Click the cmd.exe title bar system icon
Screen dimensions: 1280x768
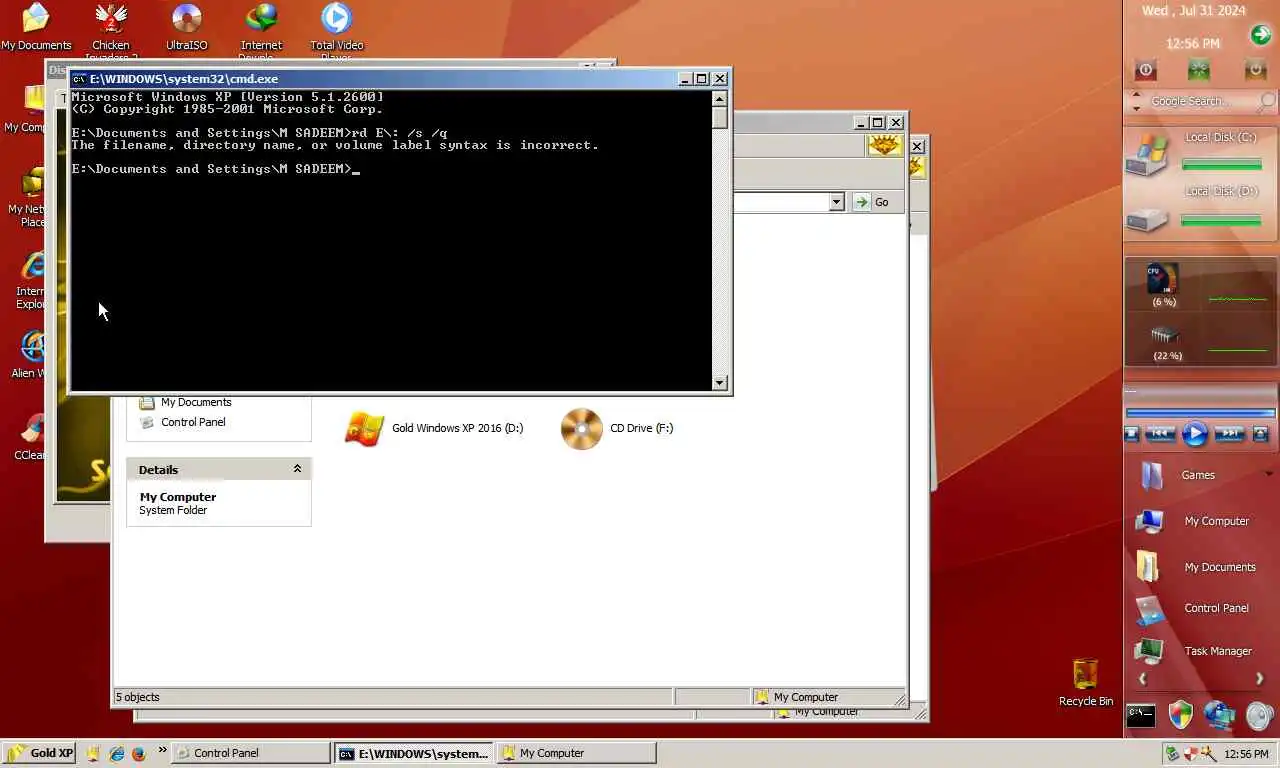(79, 79)
